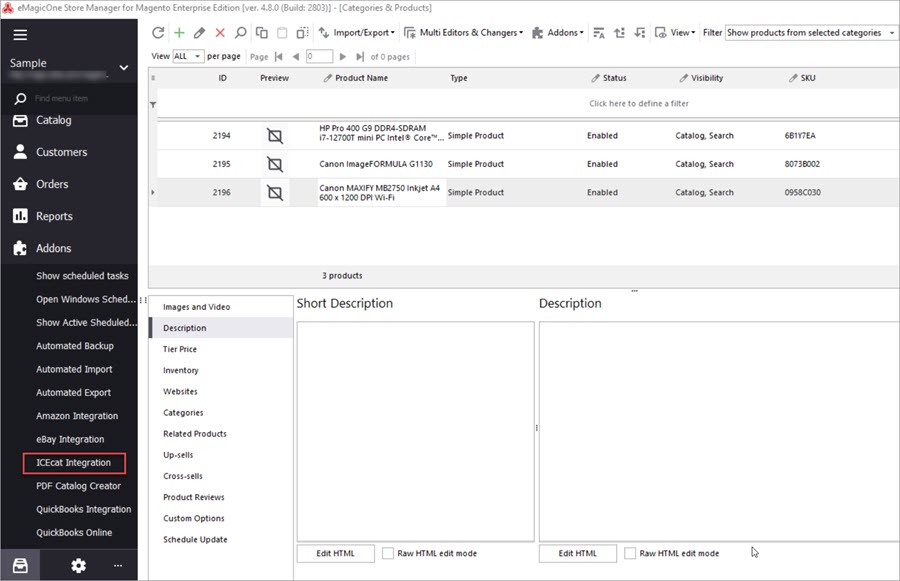Open the Filter products dropdown

click(811, 33)
